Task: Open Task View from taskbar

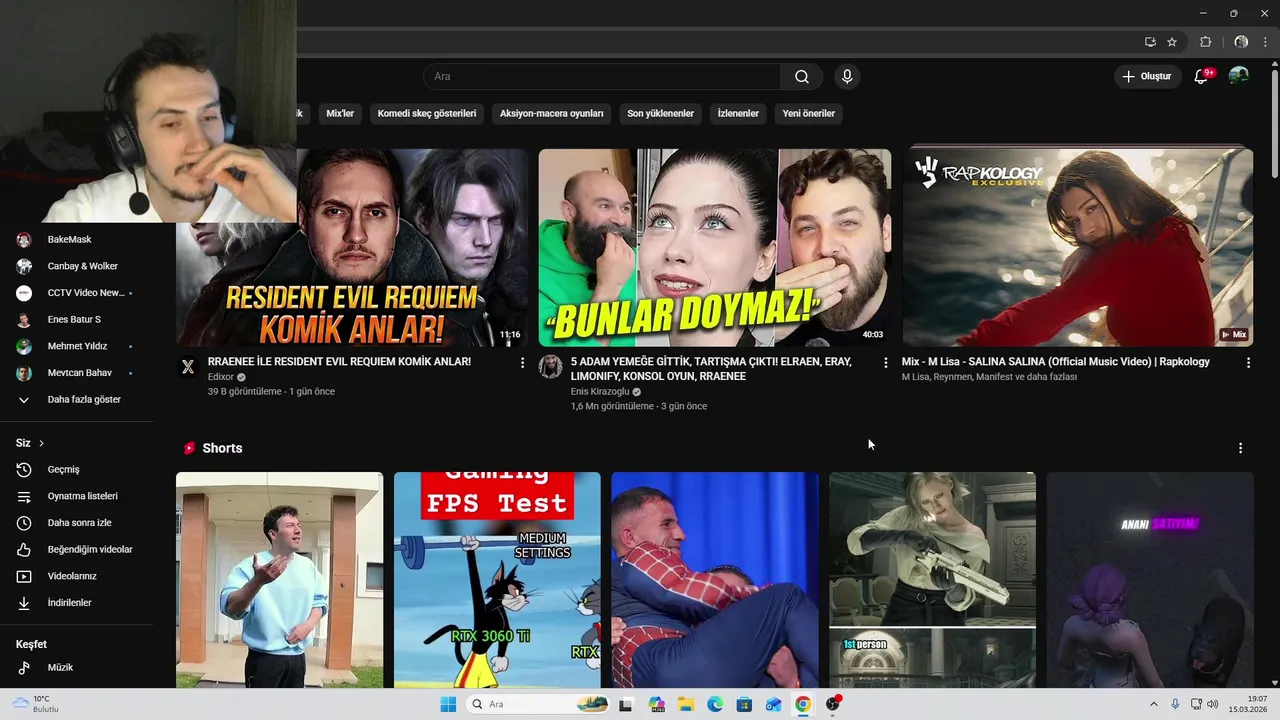Action: pos(626,704)
